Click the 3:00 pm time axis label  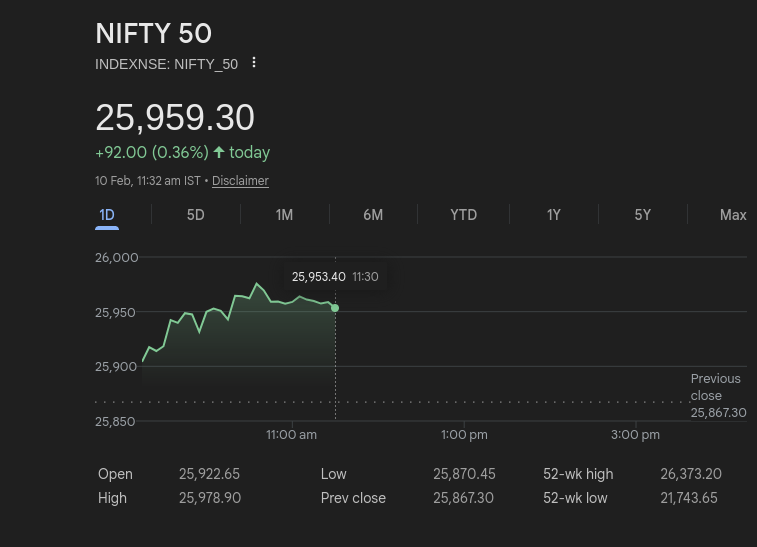(x=636, y=435)
